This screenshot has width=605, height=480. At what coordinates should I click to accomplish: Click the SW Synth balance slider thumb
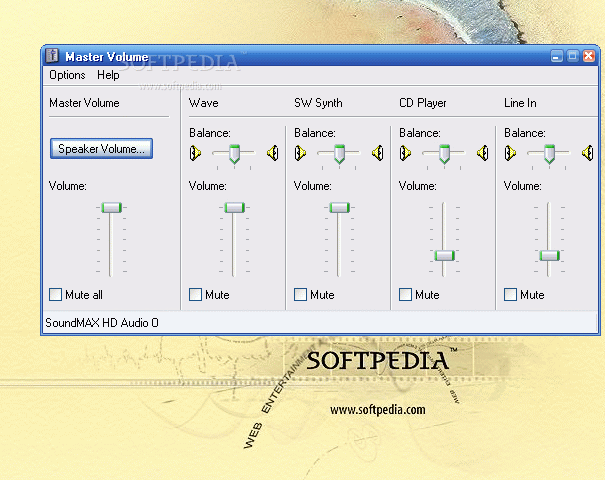[339, 154]
